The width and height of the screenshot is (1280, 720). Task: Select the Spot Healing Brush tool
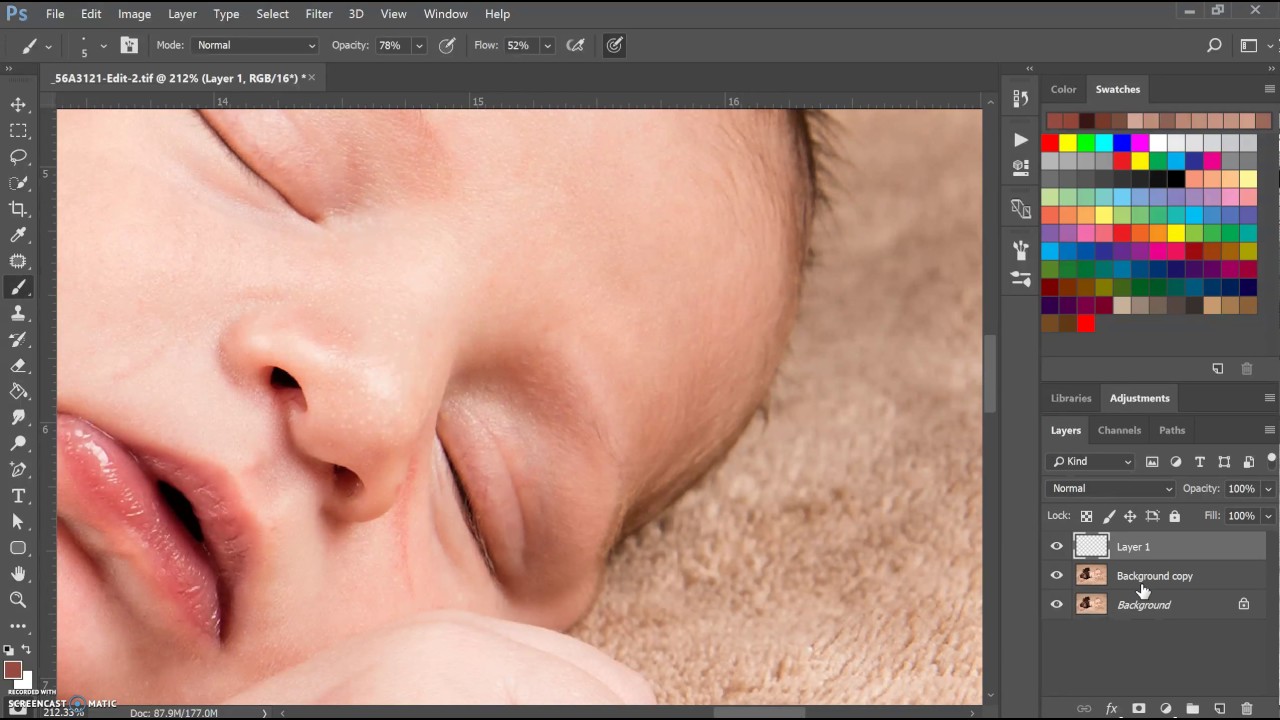pos(18,261)
